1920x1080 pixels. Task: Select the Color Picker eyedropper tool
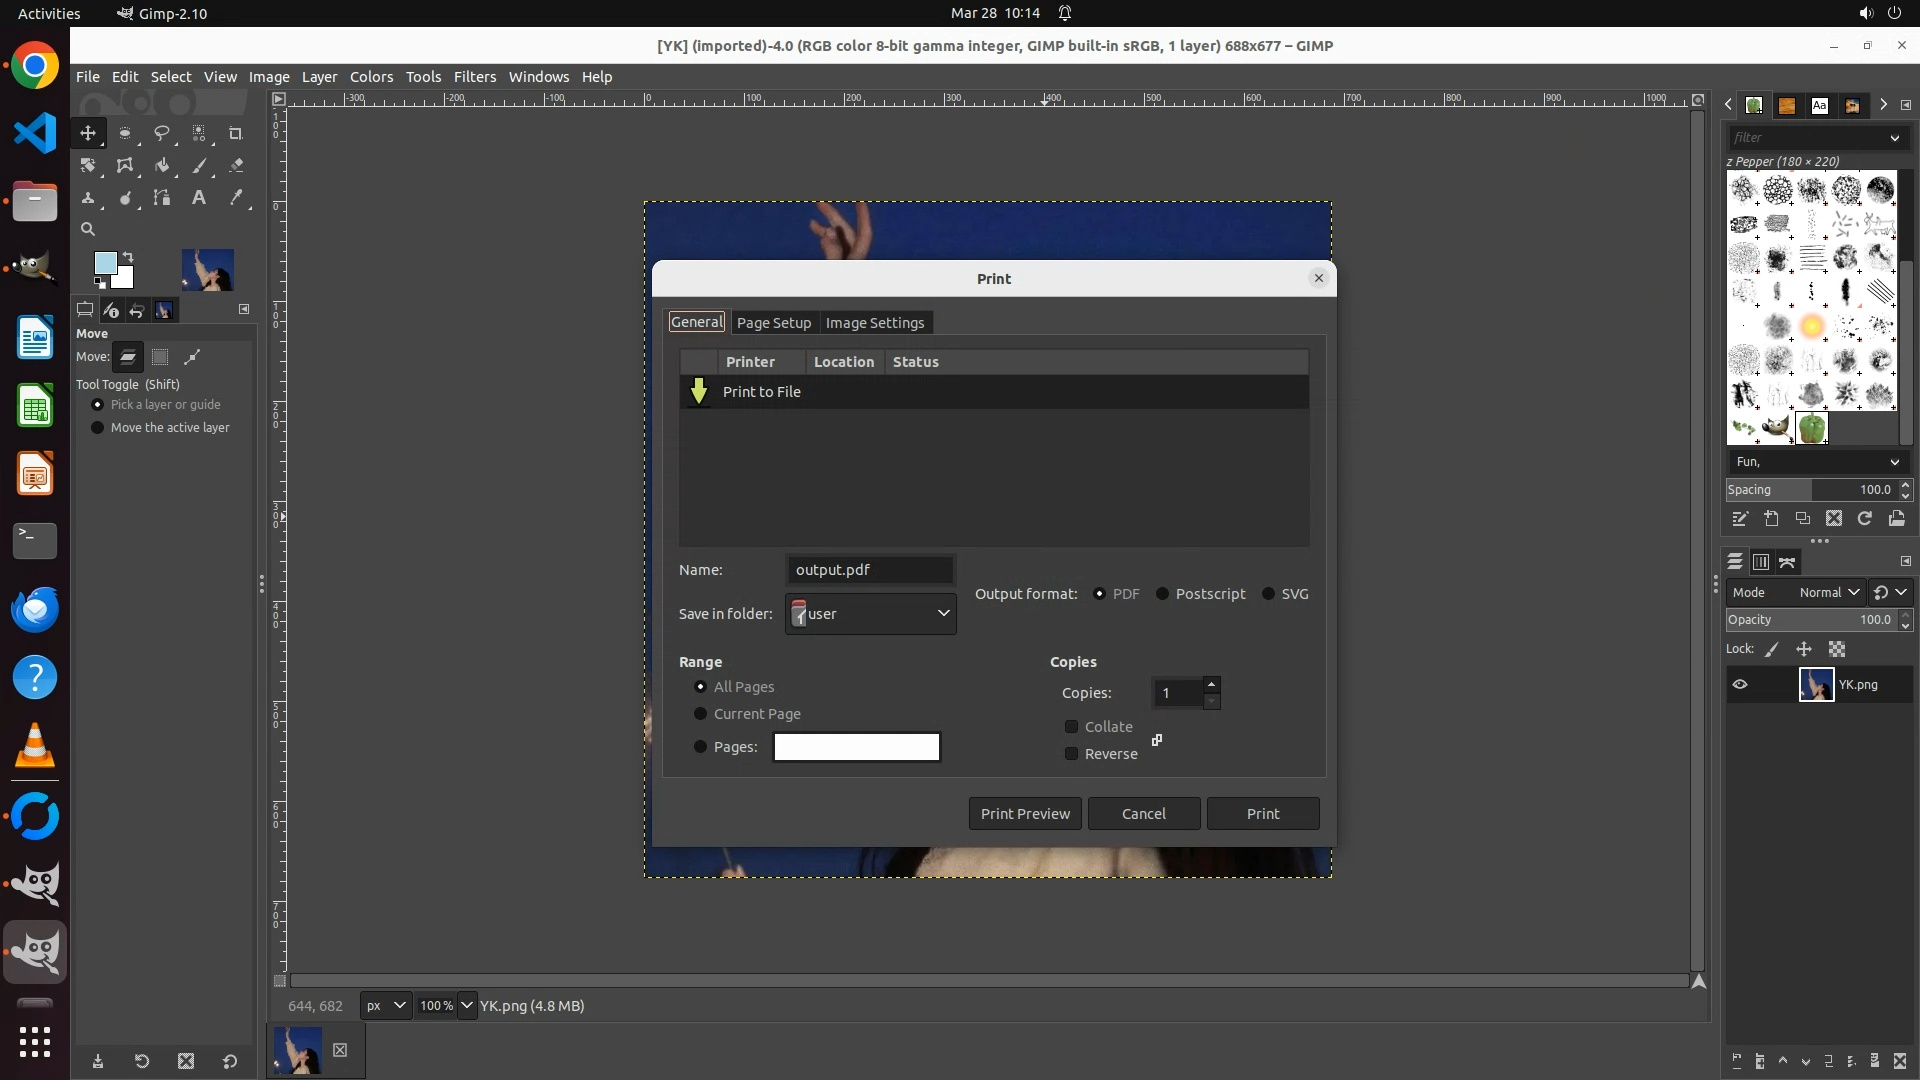[x=236, y=198]
